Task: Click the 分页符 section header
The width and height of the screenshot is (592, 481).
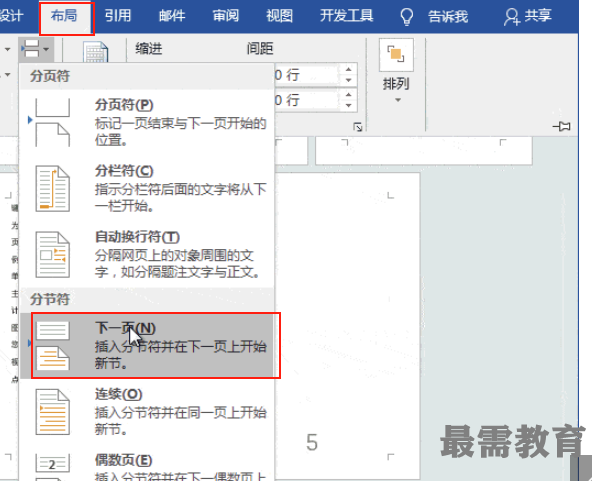Action: click(50, 76)
